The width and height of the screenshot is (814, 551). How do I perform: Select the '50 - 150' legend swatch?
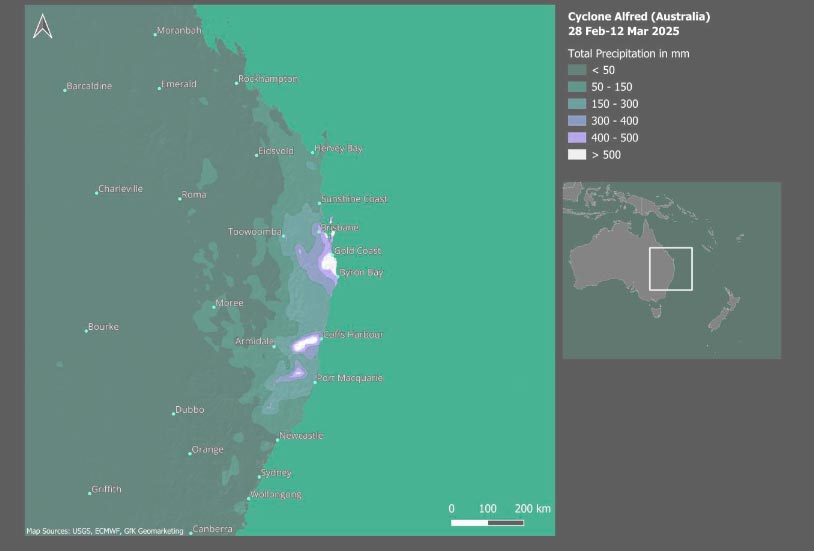pyautogui.click(x=577, y=87)
